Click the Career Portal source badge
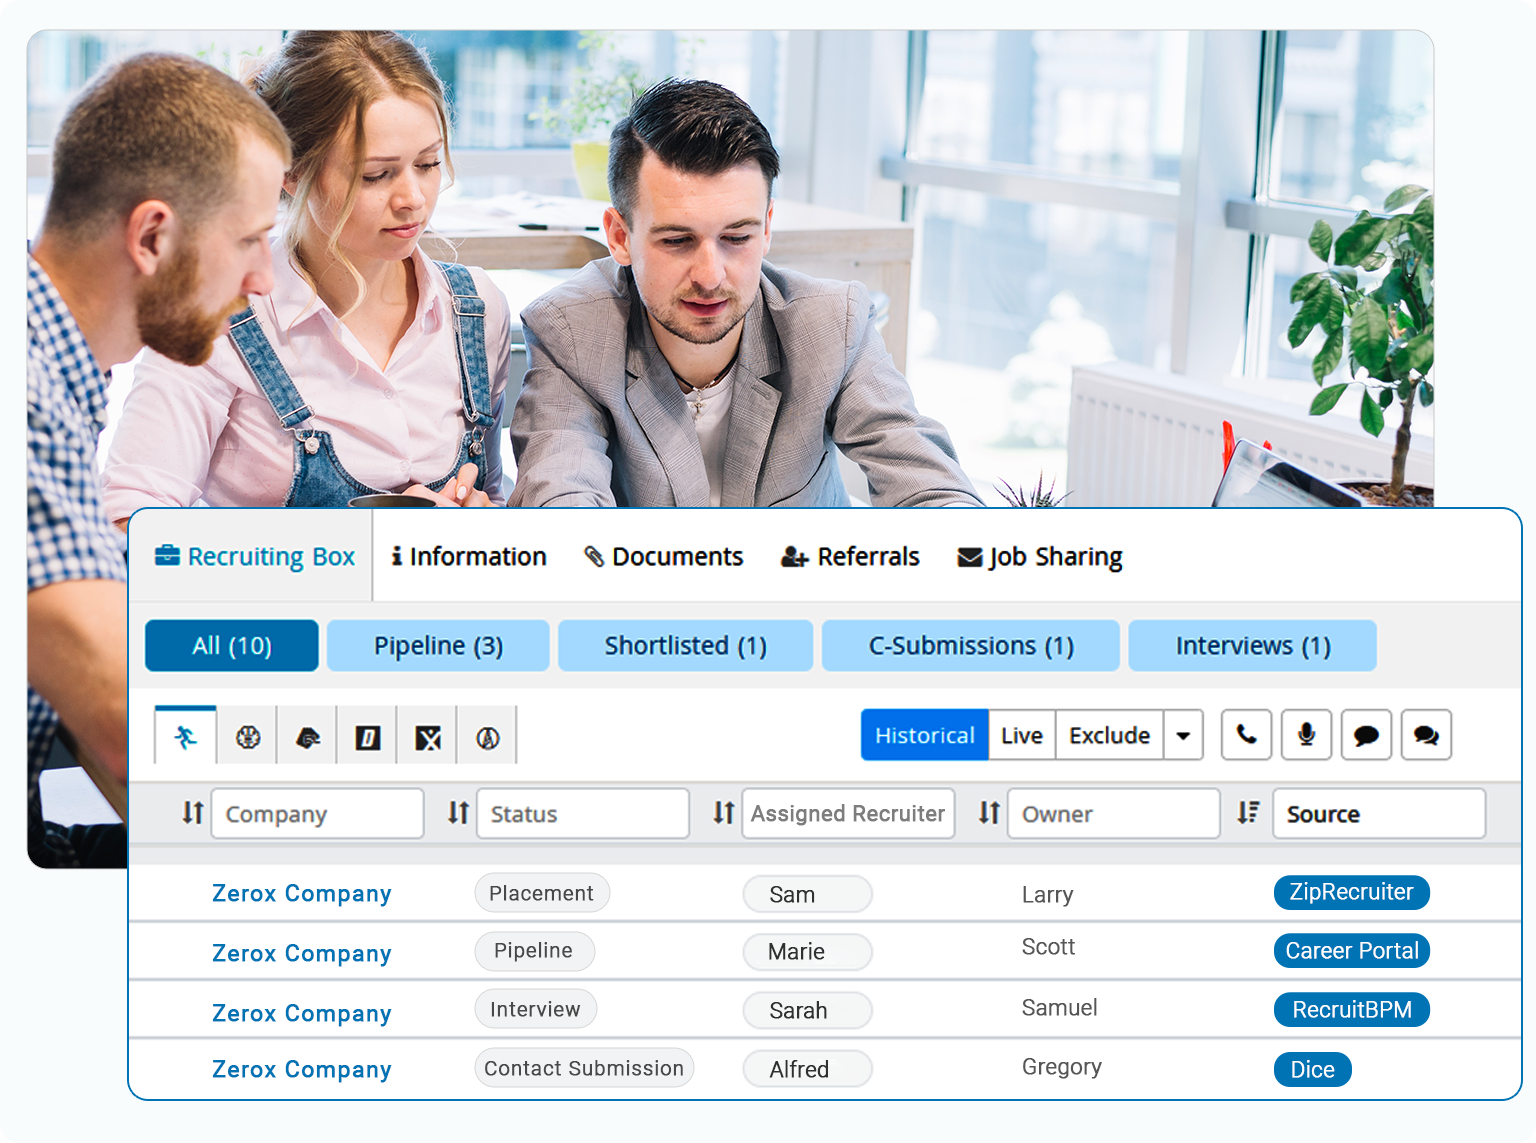The height and width of the screenshot is (1143, 1536). click(1351, 951)
